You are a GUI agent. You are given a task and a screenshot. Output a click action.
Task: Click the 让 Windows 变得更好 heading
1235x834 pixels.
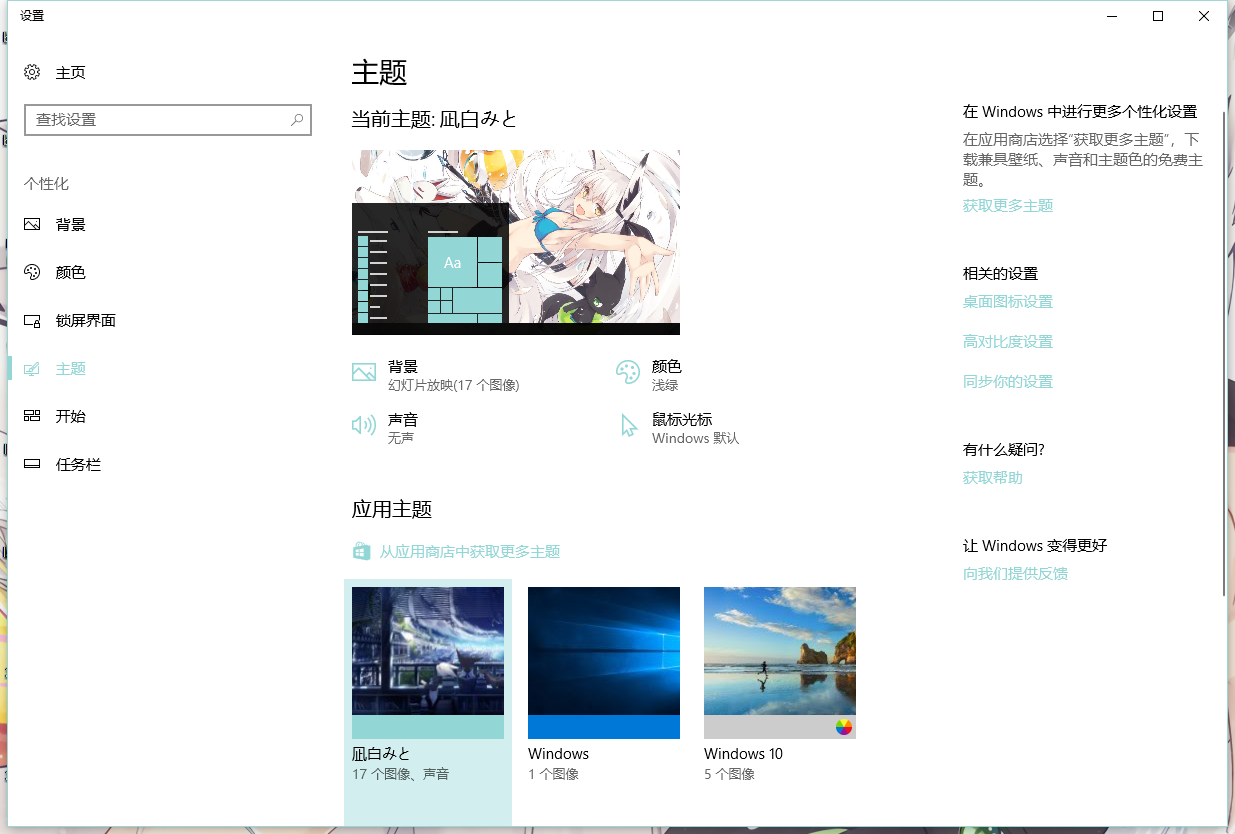coord(1035,546)
